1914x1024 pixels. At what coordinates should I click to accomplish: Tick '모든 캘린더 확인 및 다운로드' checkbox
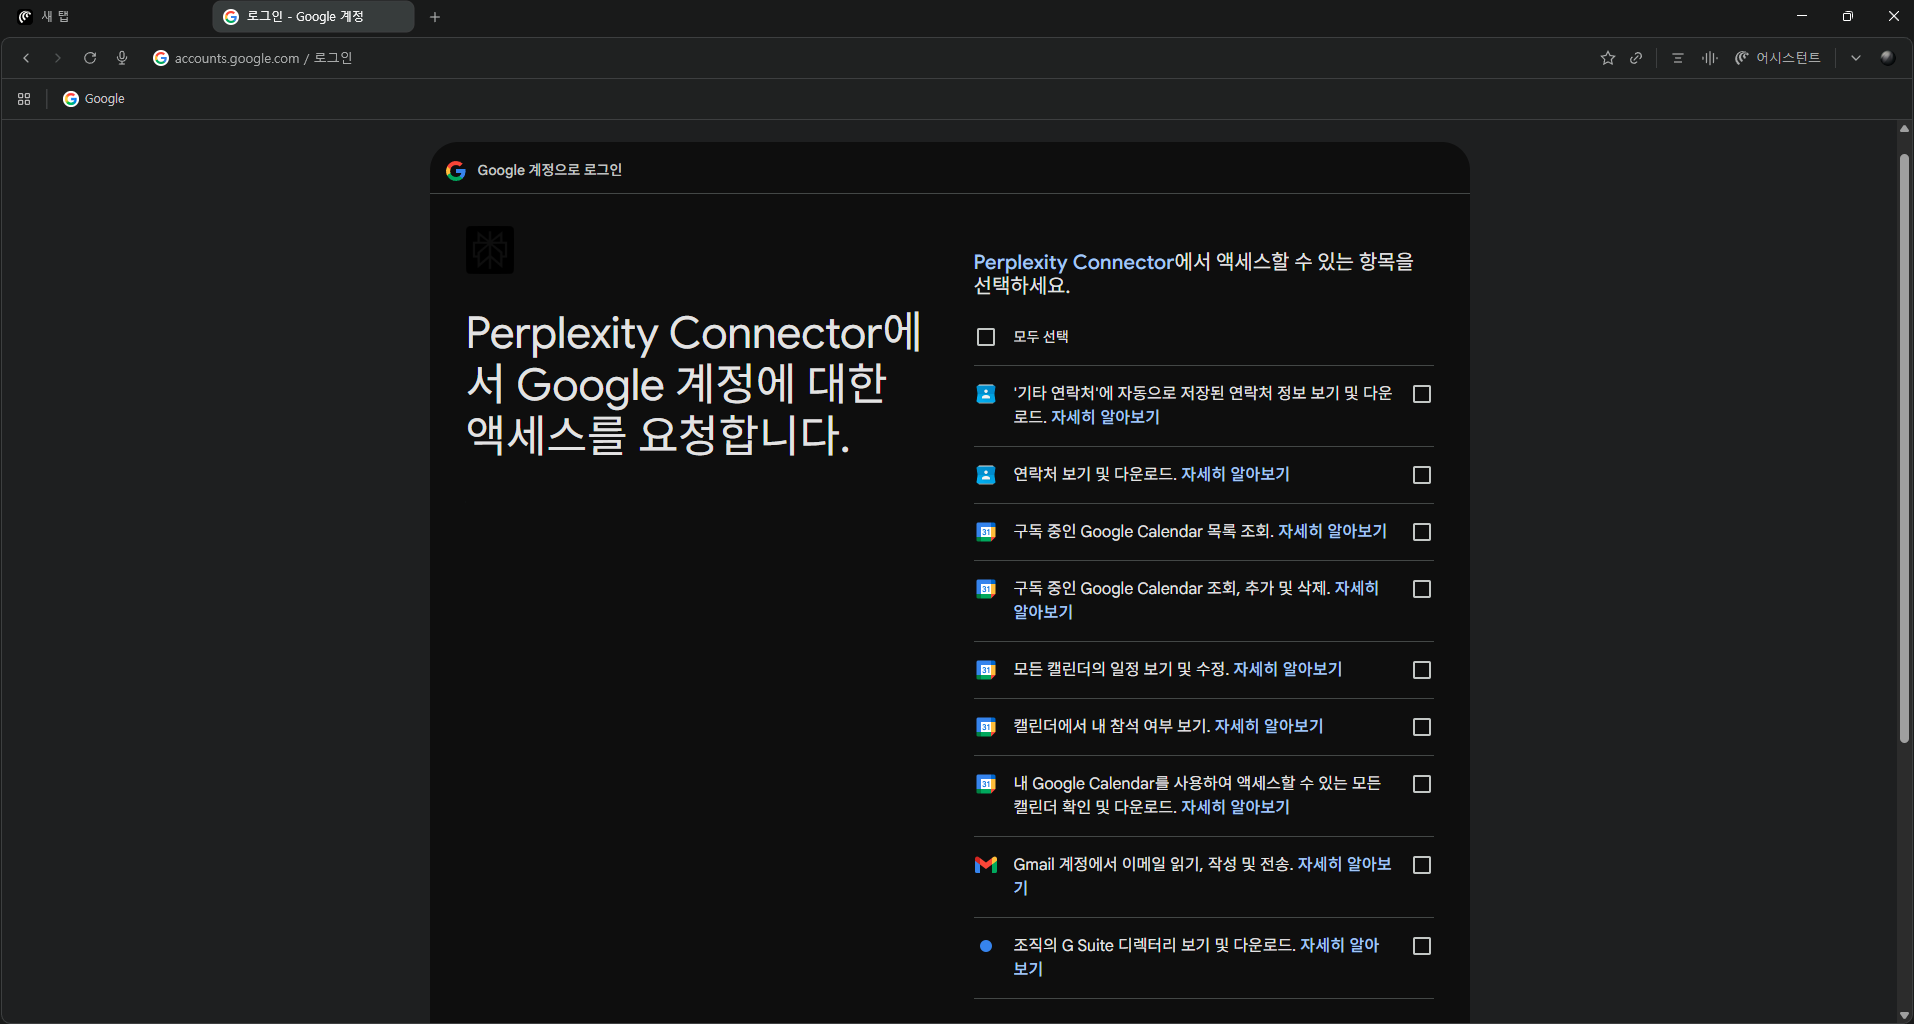point(1422,784)
